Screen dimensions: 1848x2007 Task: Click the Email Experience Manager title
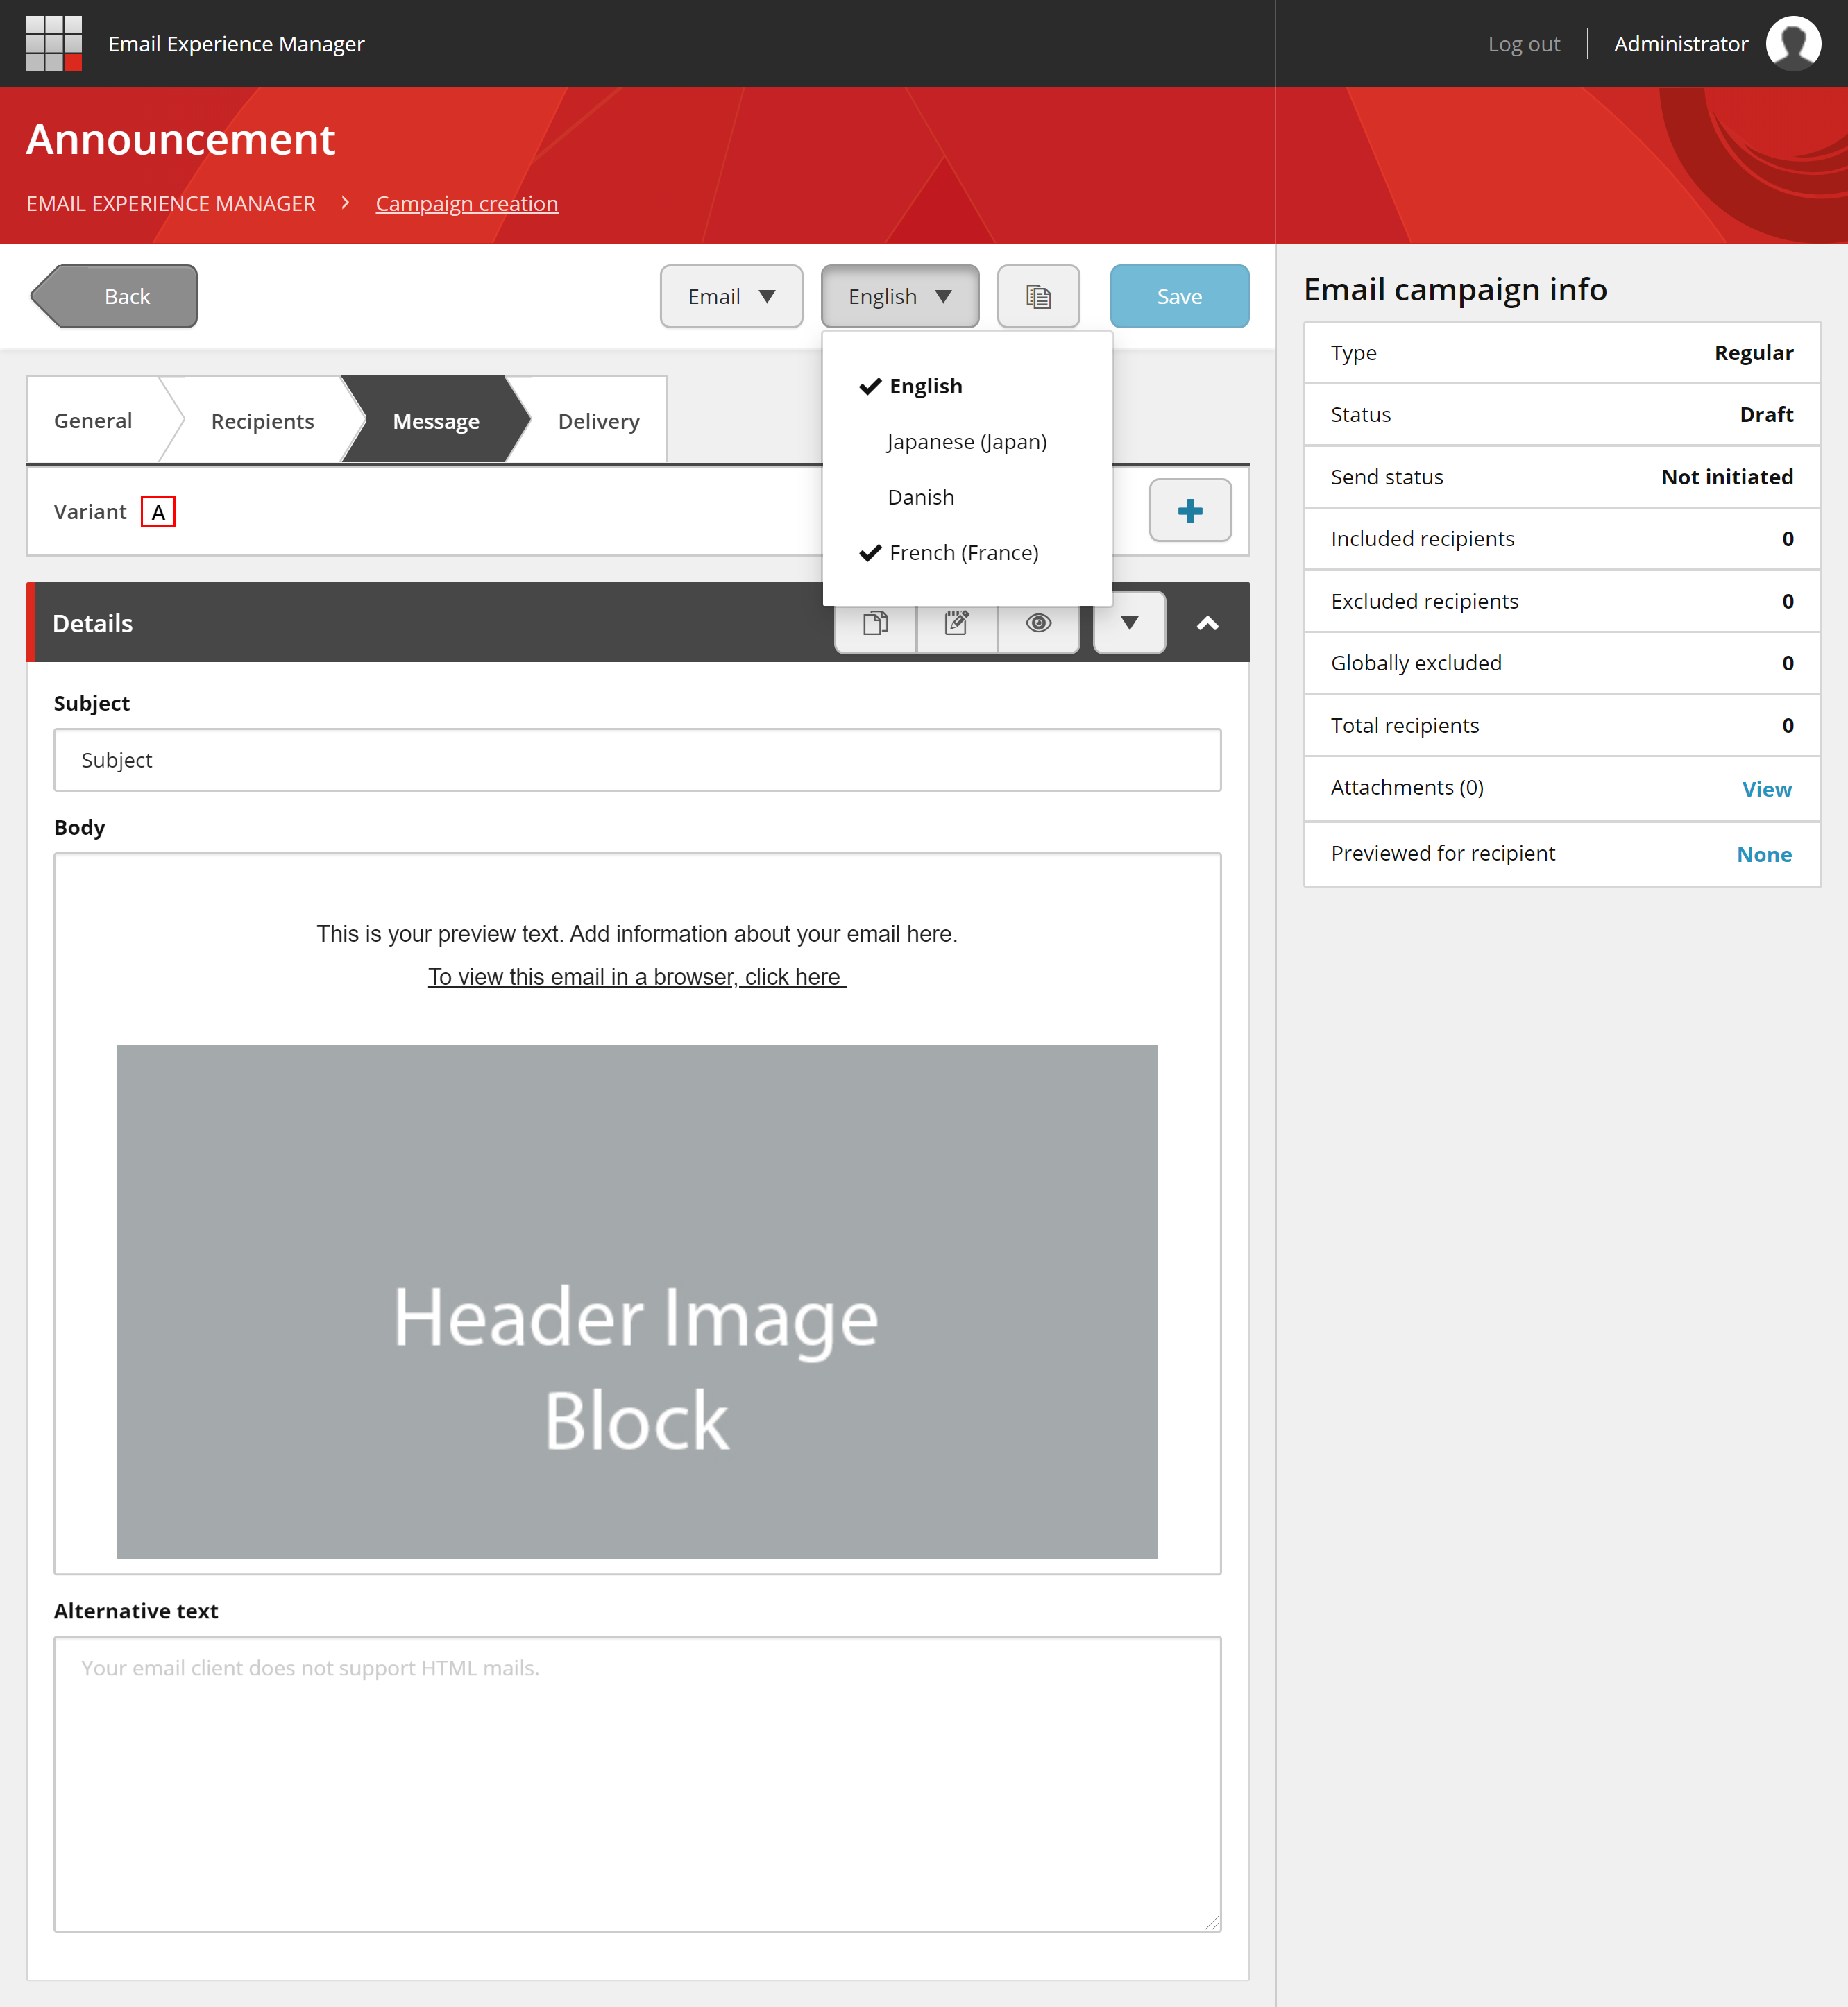tap(236, 44)
